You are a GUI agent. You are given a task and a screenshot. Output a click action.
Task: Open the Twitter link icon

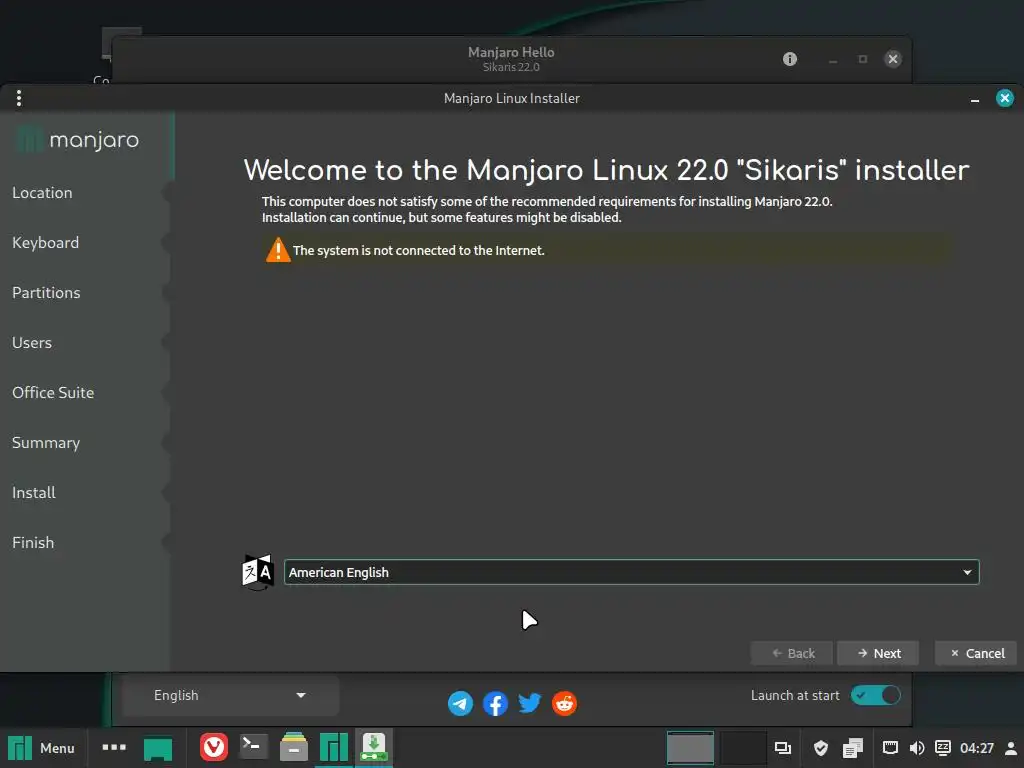530,703
